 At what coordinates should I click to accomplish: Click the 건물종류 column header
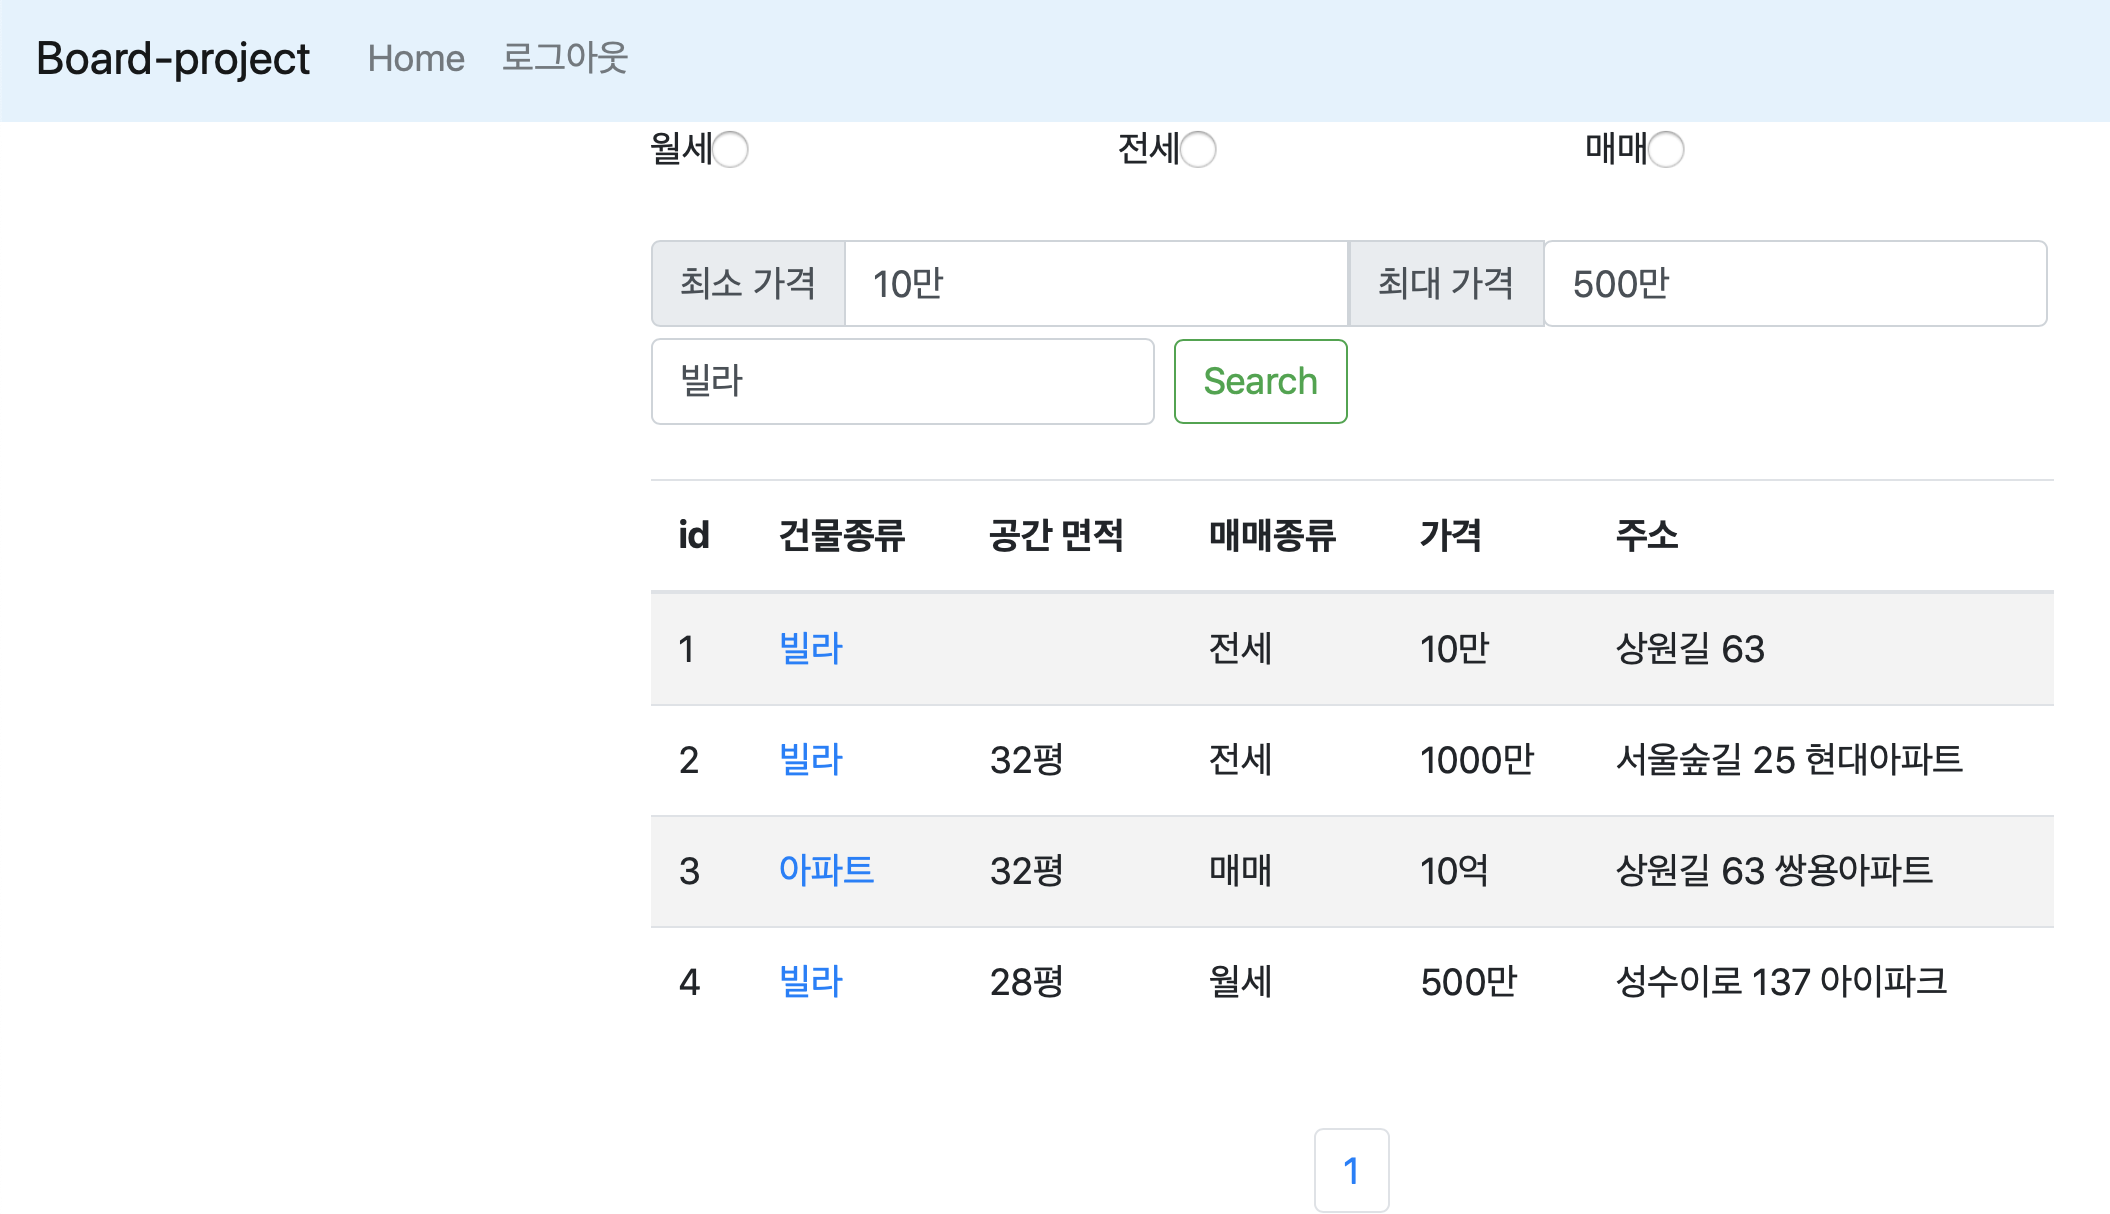841,536
